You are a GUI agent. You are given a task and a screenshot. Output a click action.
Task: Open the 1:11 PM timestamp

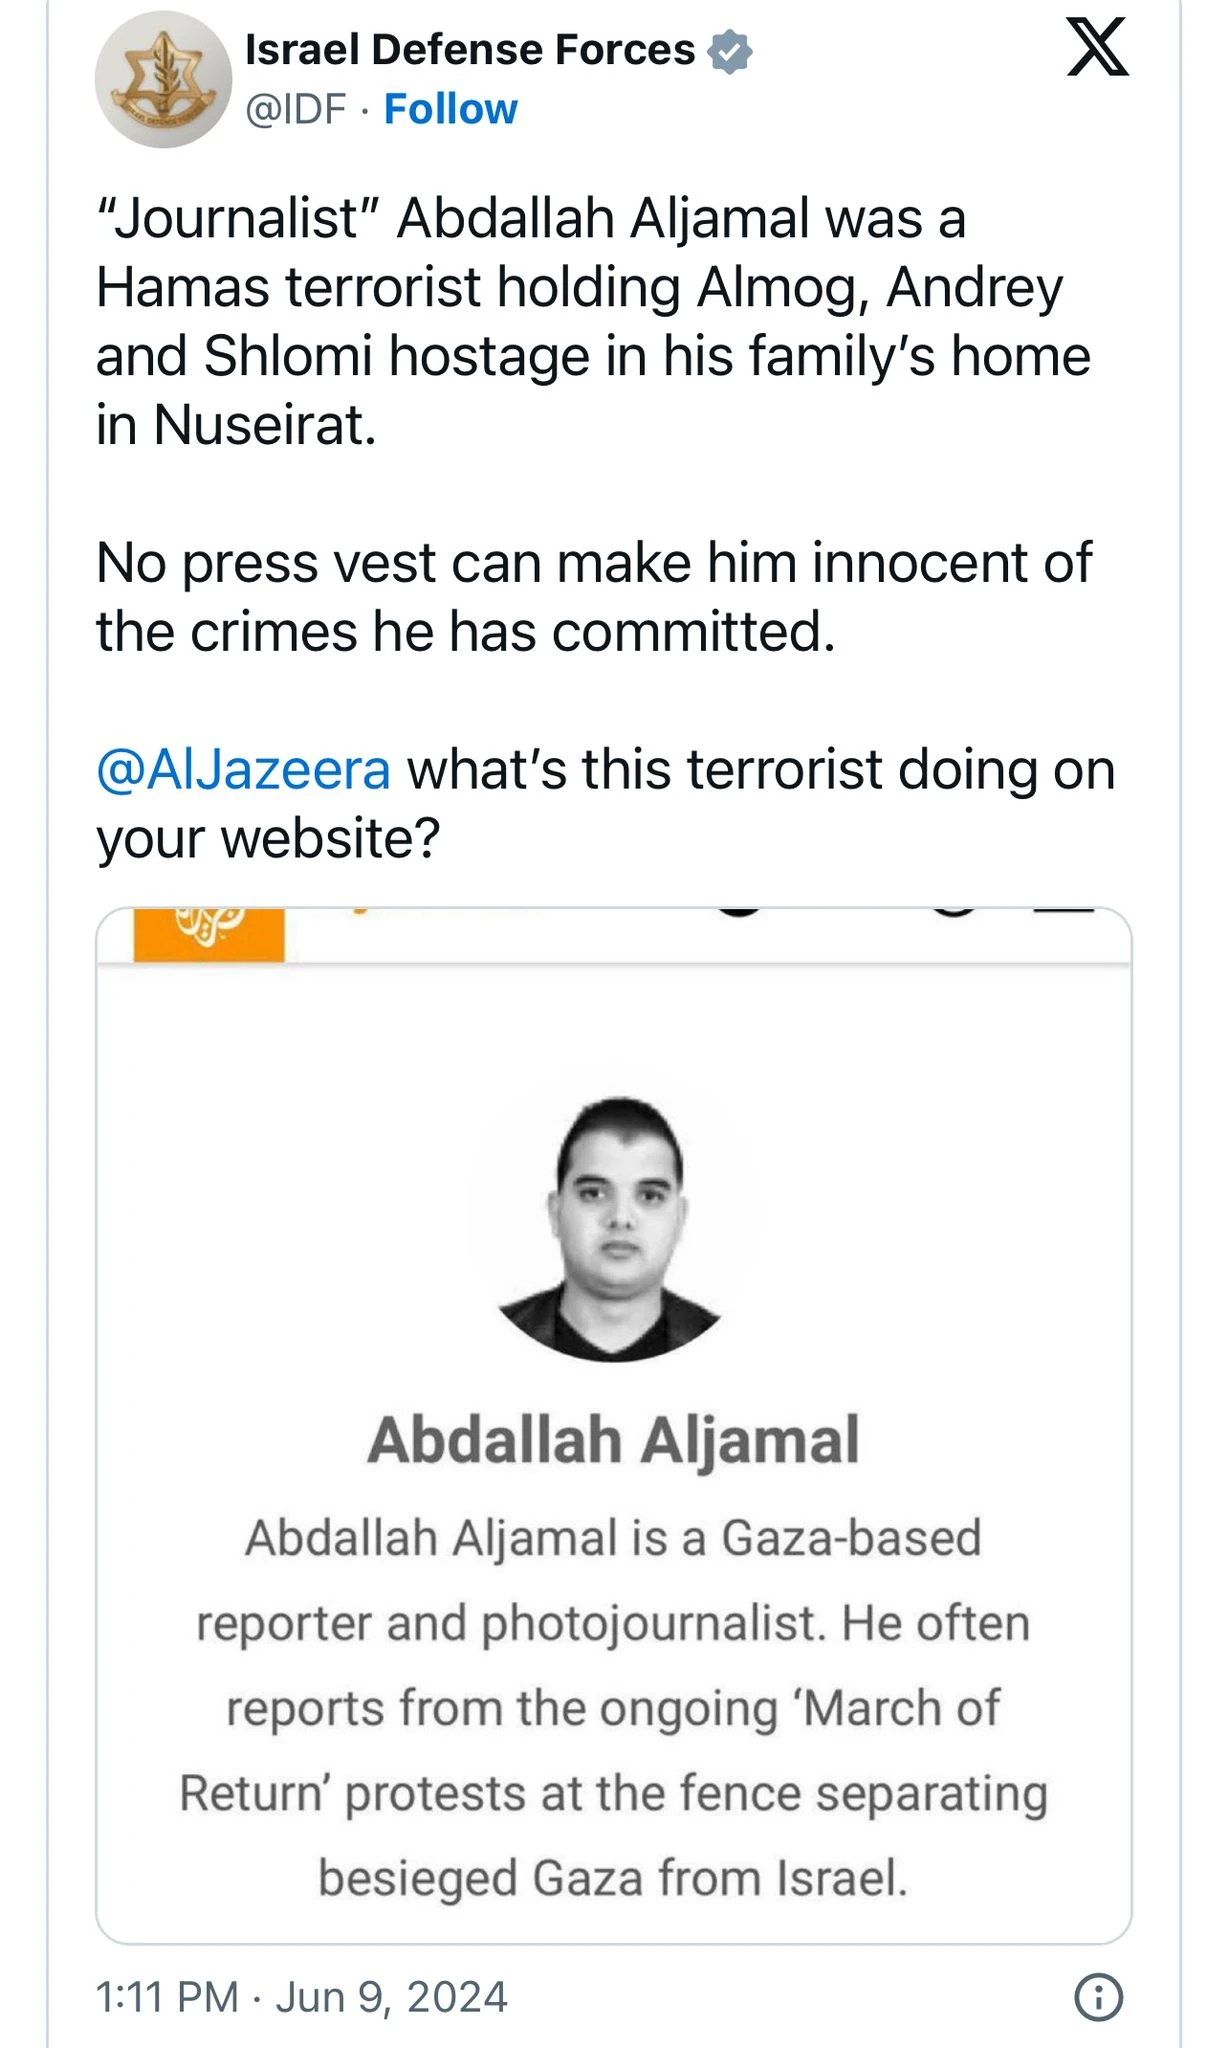pos(166,1997)
